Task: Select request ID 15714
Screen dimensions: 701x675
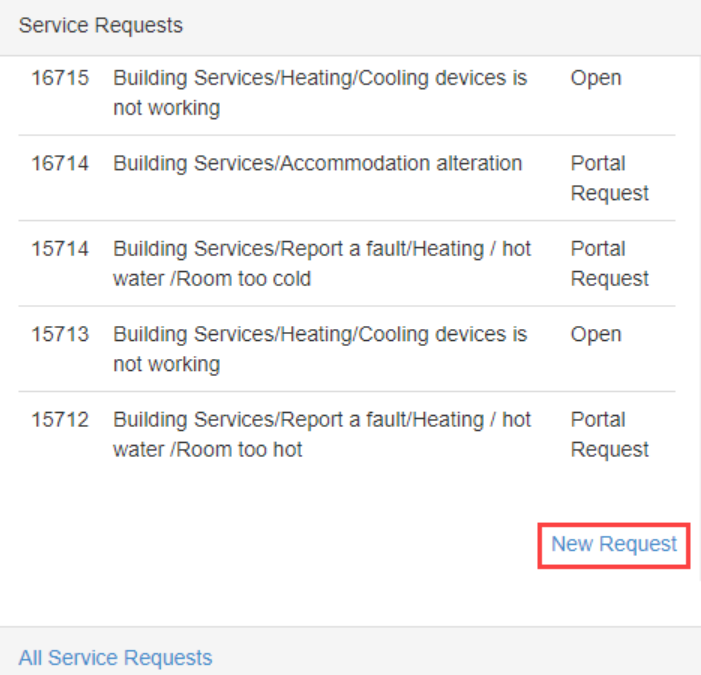Action: pyautogui.click(x=60, y=249)
